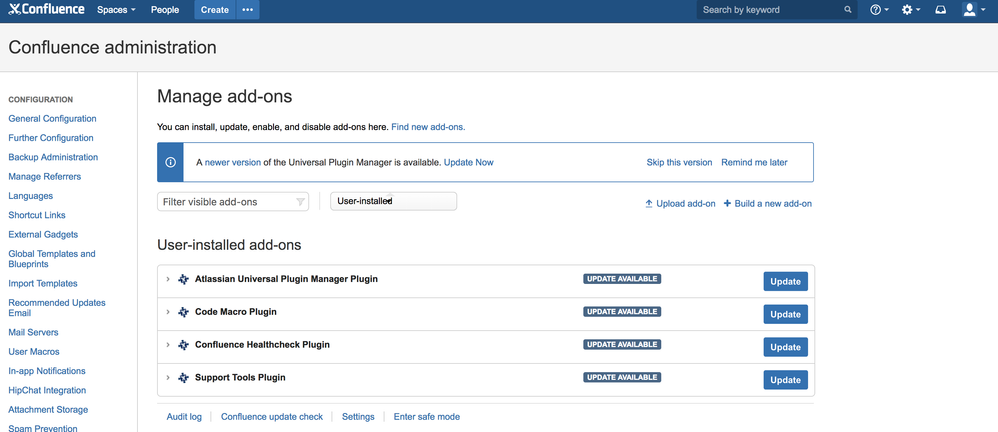Open Import Templates page
This screenshot has width=998, height=432.
pos(43,284)
